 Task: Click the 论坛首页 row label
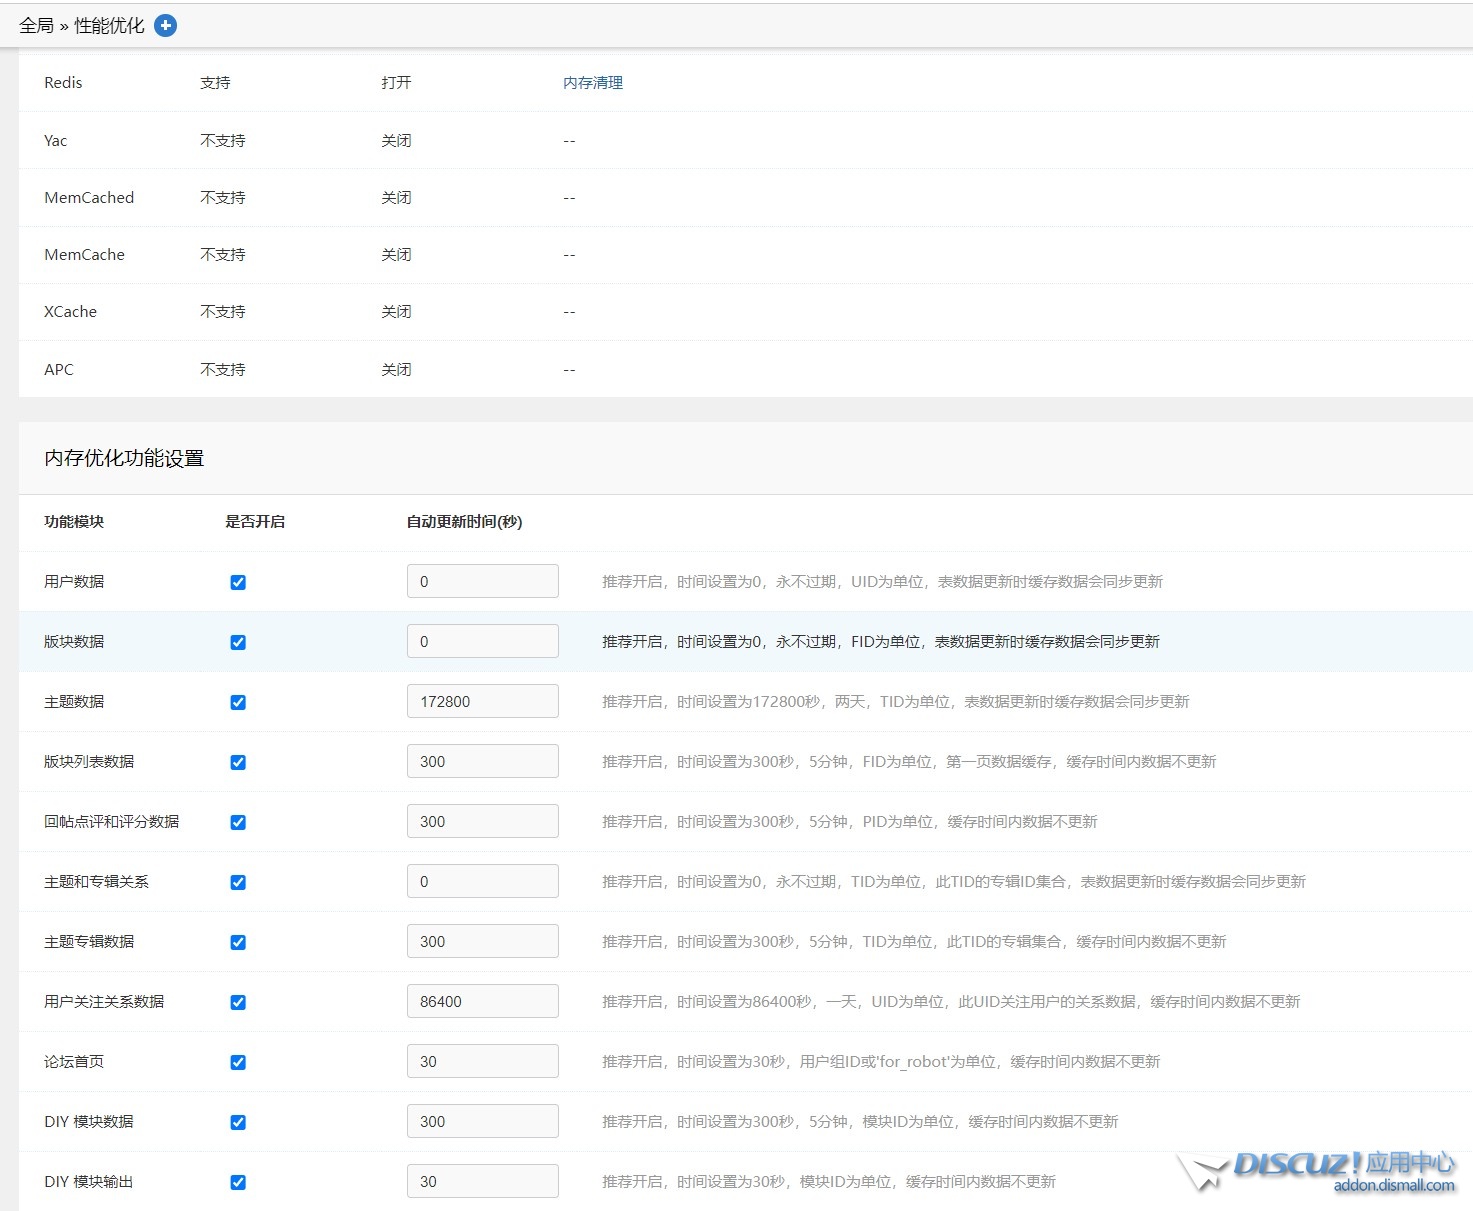[x=74, y=1062]
